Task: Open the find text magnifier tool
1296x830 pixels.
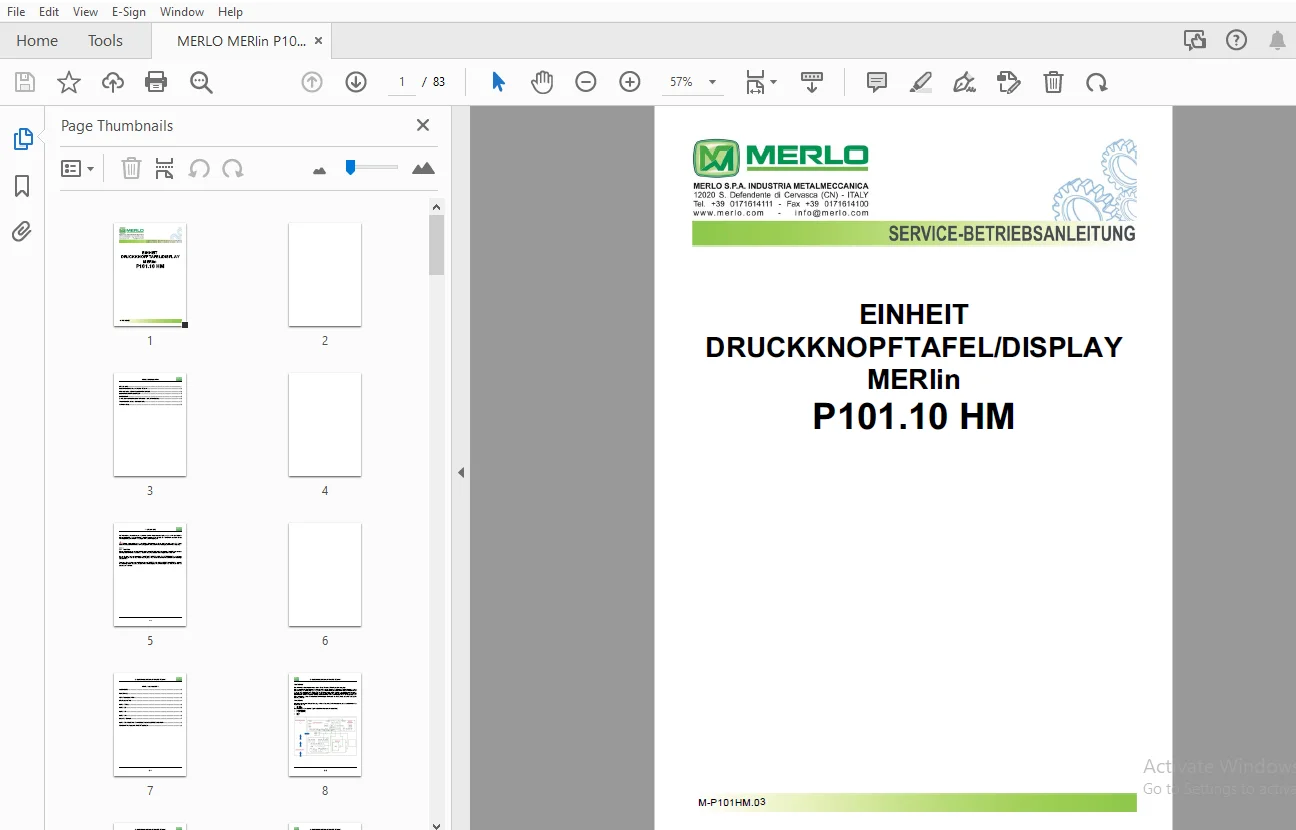Action: click(x=201, y=82)
